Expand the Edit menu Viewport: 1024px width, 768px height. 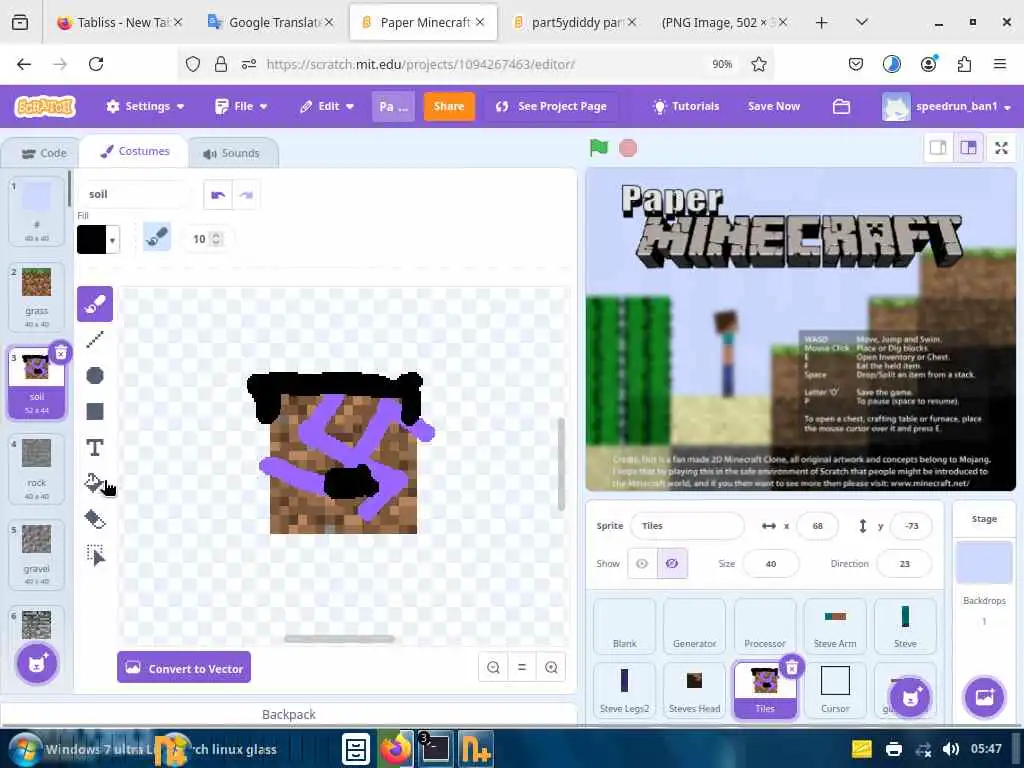327,106
